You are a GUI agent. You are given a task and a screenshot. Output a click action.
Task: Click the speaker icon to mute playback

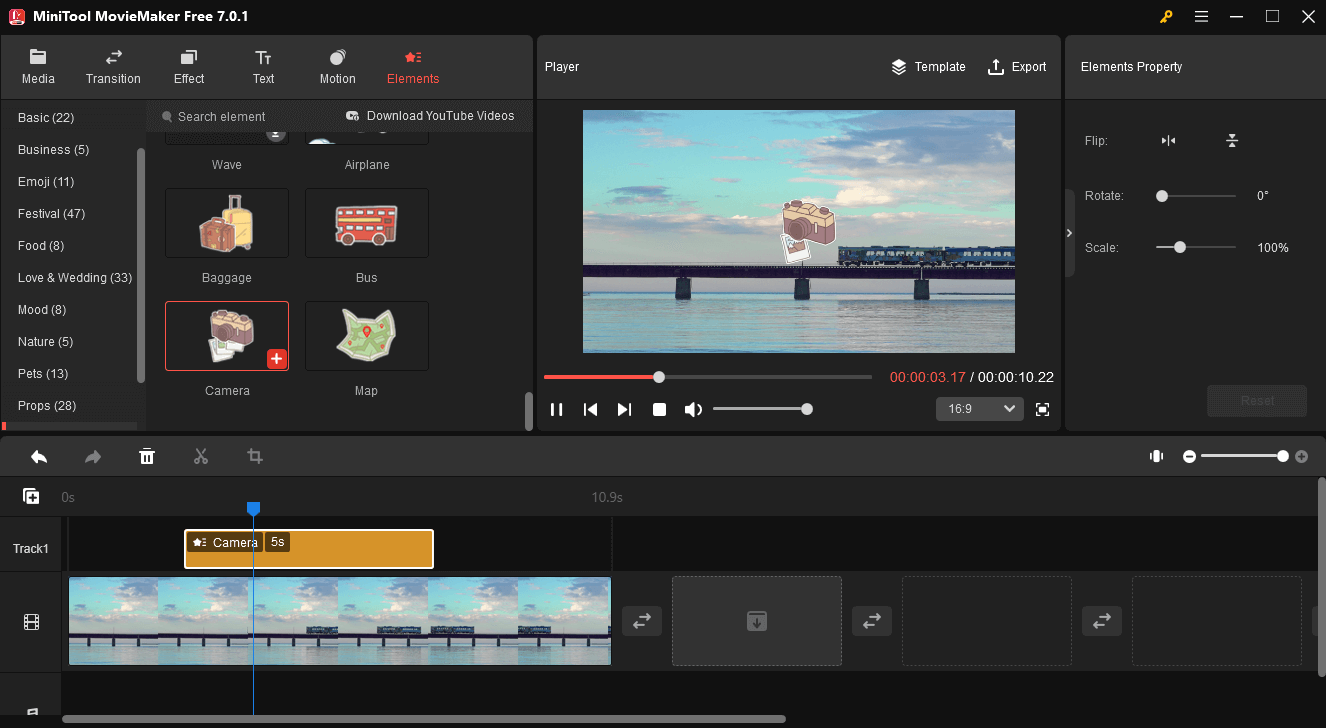693,408
